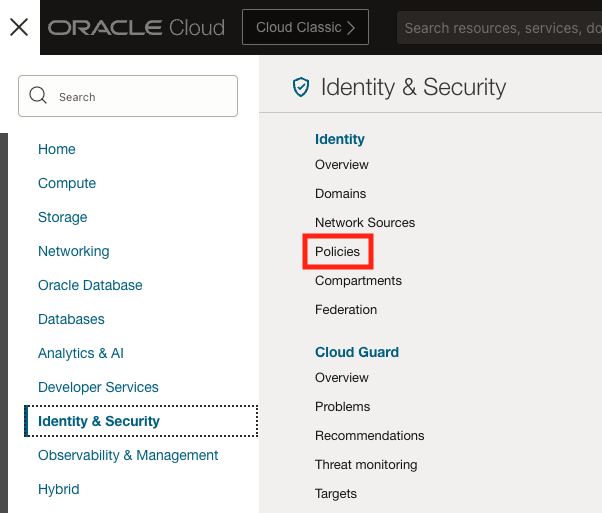The width and height of the screenshot is (602, 513).
Task: Select Networking in the side menu
Action: (x=74, y=251)
